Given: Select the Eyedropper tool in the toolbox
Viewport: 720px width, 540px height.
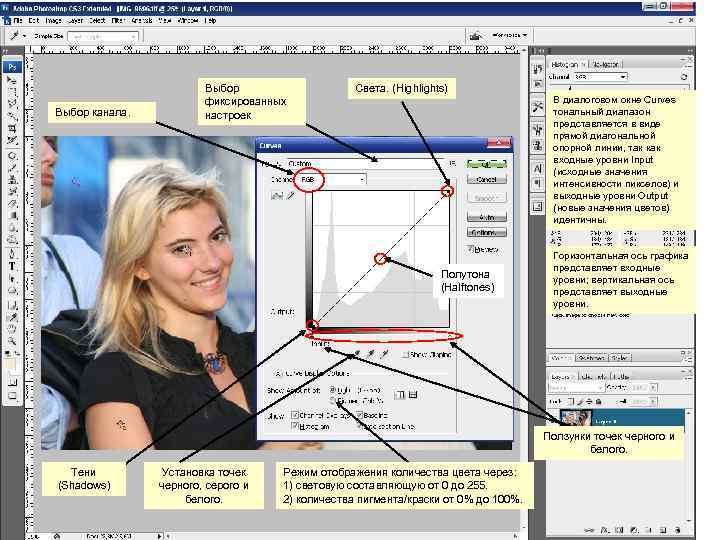Looking at the screenshot, I should tap(12, 316).
